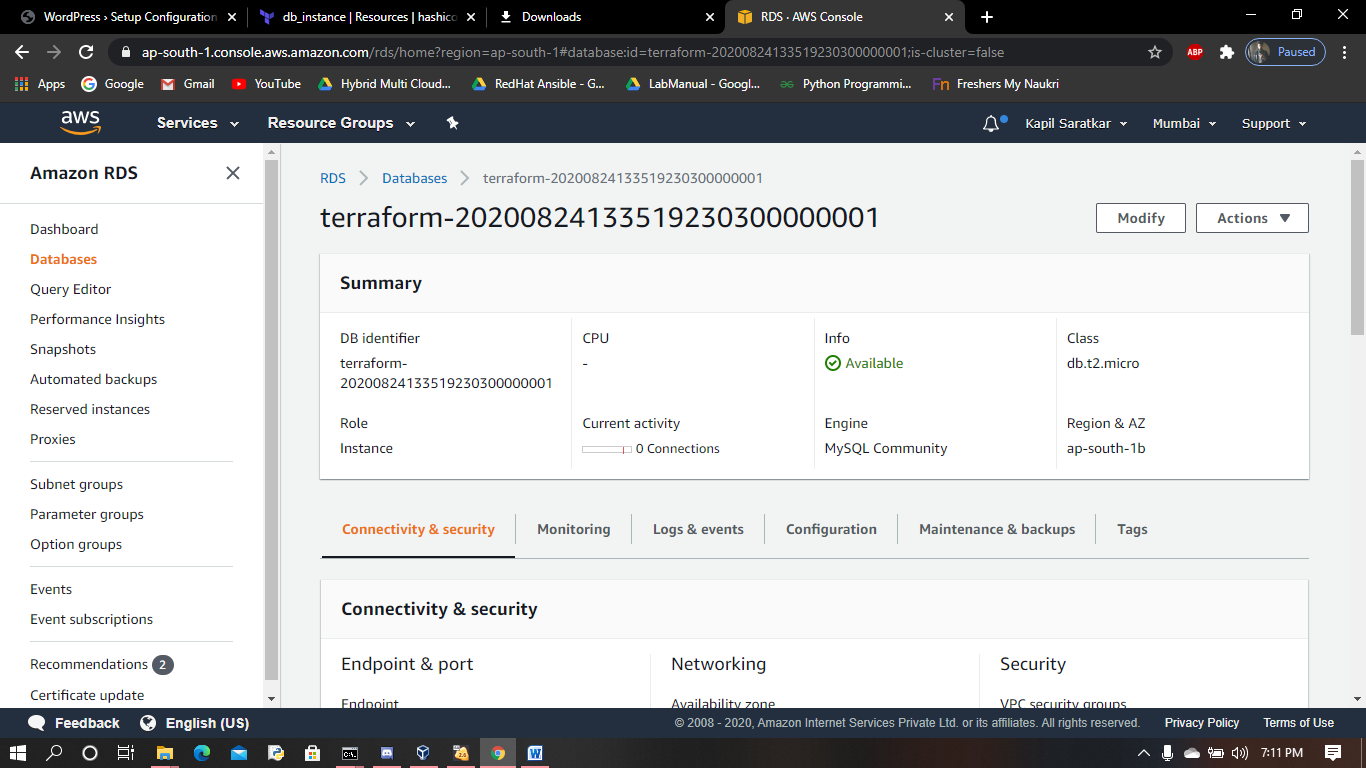Open the AWS notifications bell

pyautogui.click(x=991, y=123)
